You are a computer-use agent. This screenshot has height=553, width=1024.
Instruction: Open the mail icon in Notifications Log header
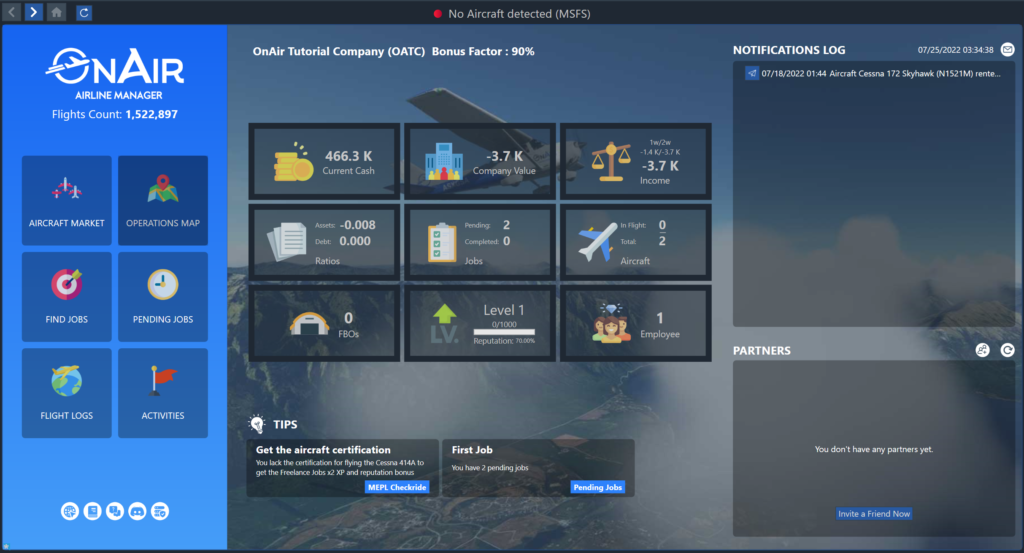click(x=1008, y=50)
